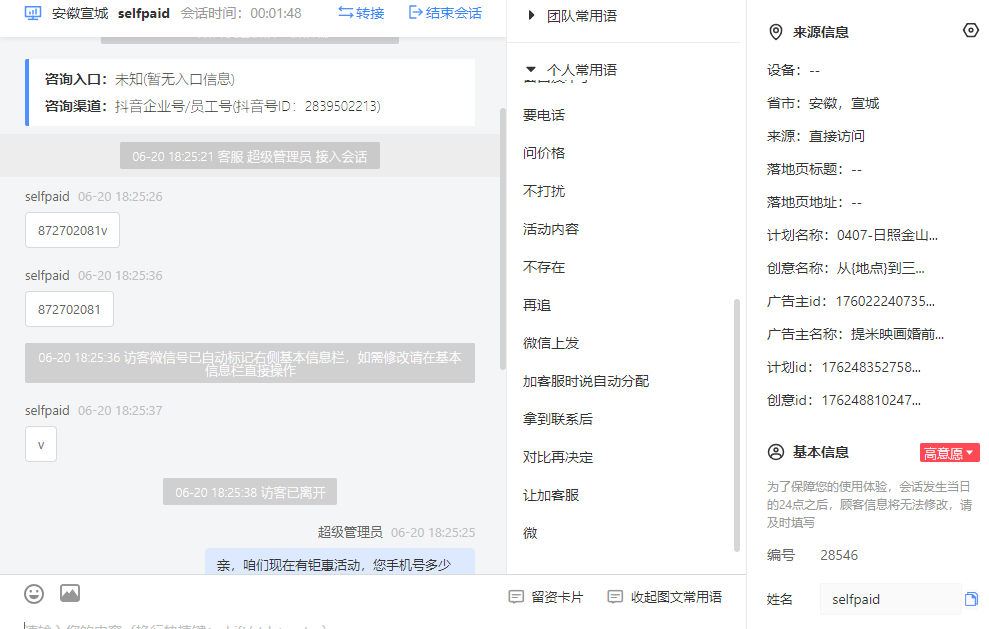
Task: Select the 拿到联系后 quick phrase
Action: [558, 419]
